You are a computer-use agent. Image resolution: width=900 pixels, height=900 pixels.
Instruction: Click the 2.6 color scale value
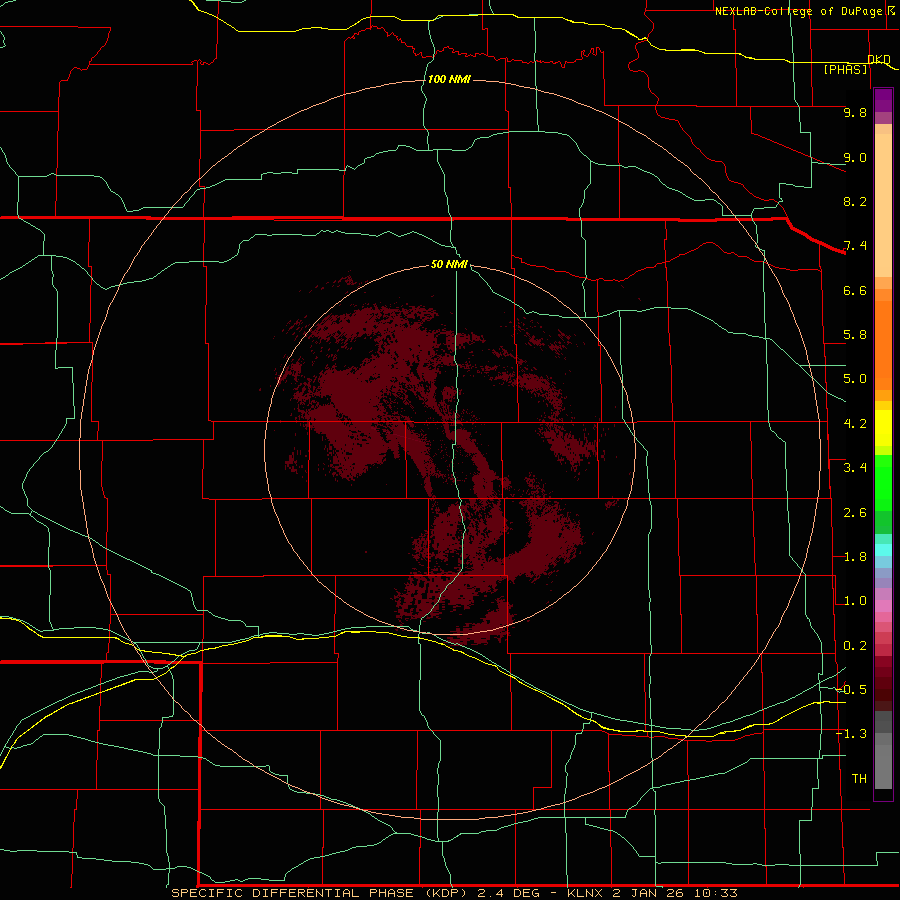tap(855, 513)
